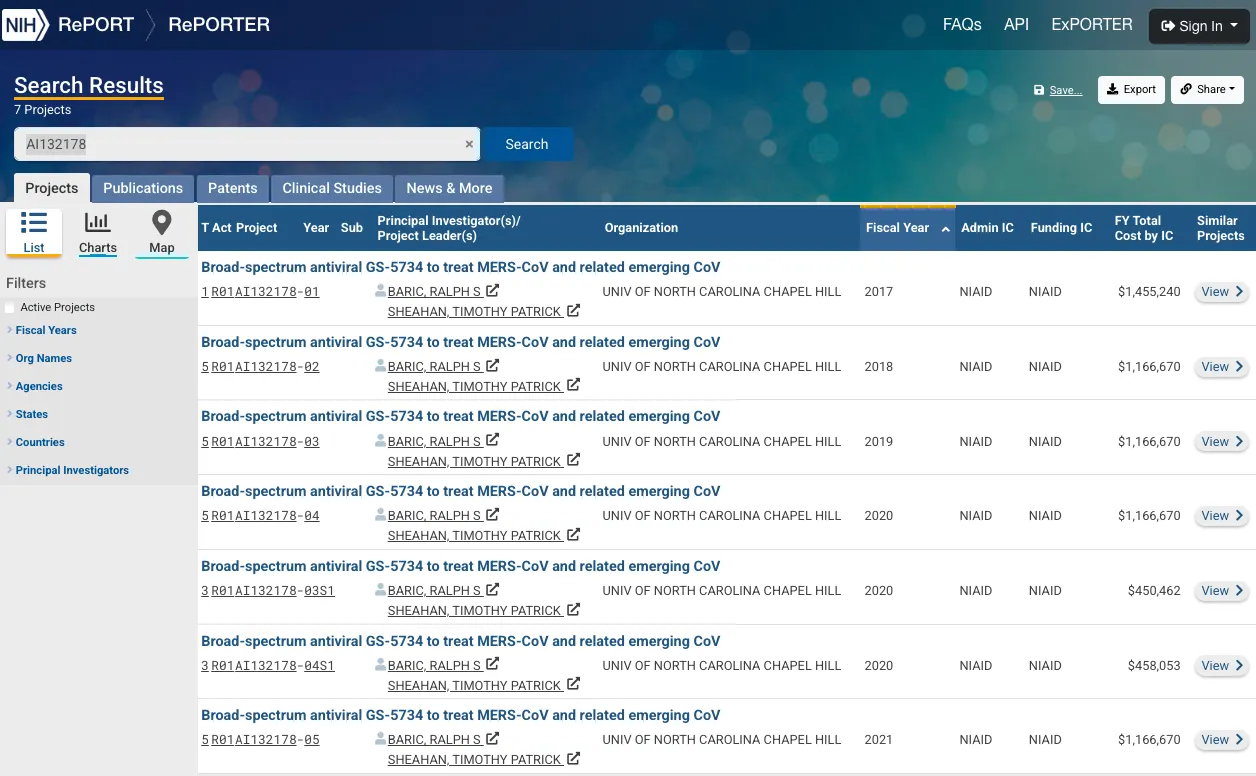Switch to Charts view

[x=98, y=232]
